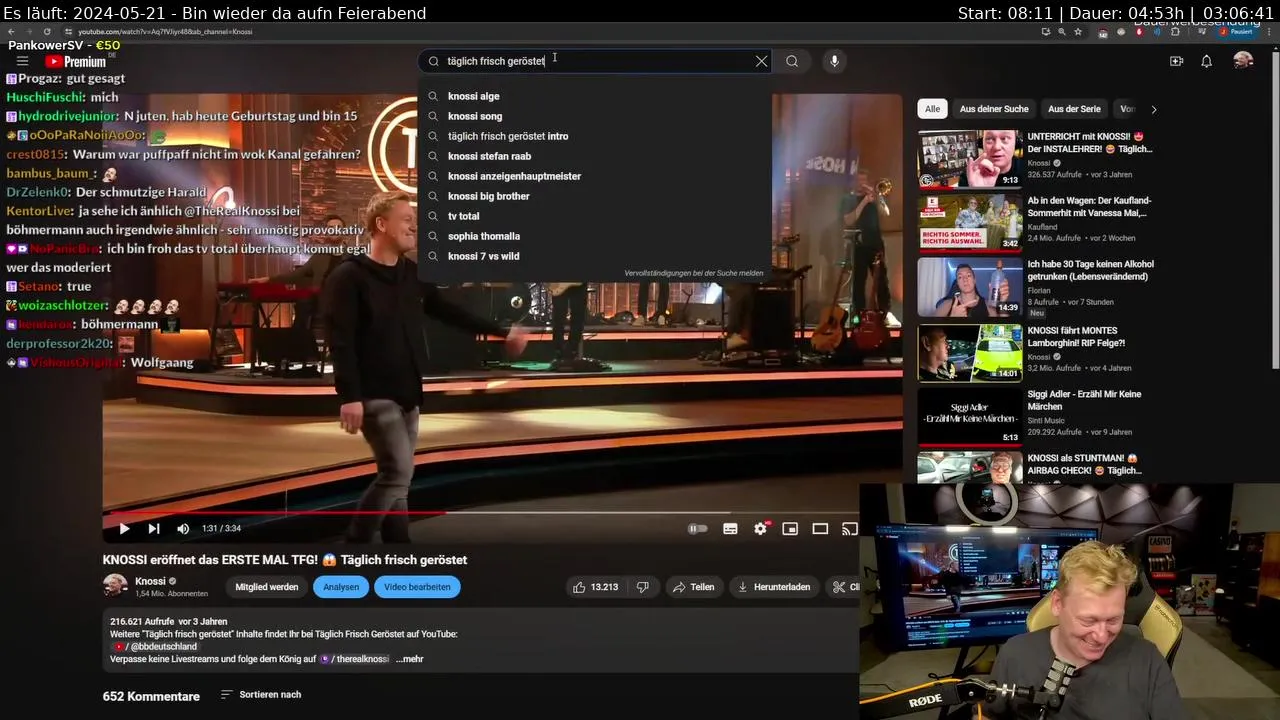This screenshot has width=1280, height=720.
Task: Click Mitglied werden button
Action: pyautogui.click(x=267, y=587)
